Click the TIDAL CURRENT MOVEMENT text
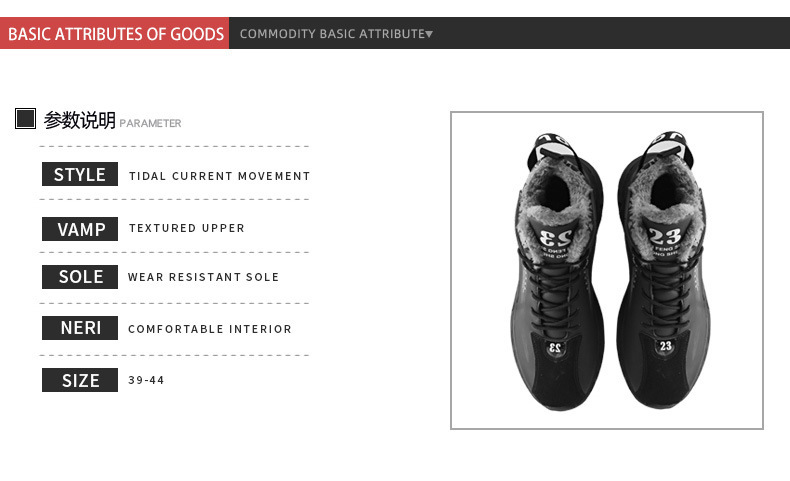Screen dimensions: 790x481 coord(219,176)
